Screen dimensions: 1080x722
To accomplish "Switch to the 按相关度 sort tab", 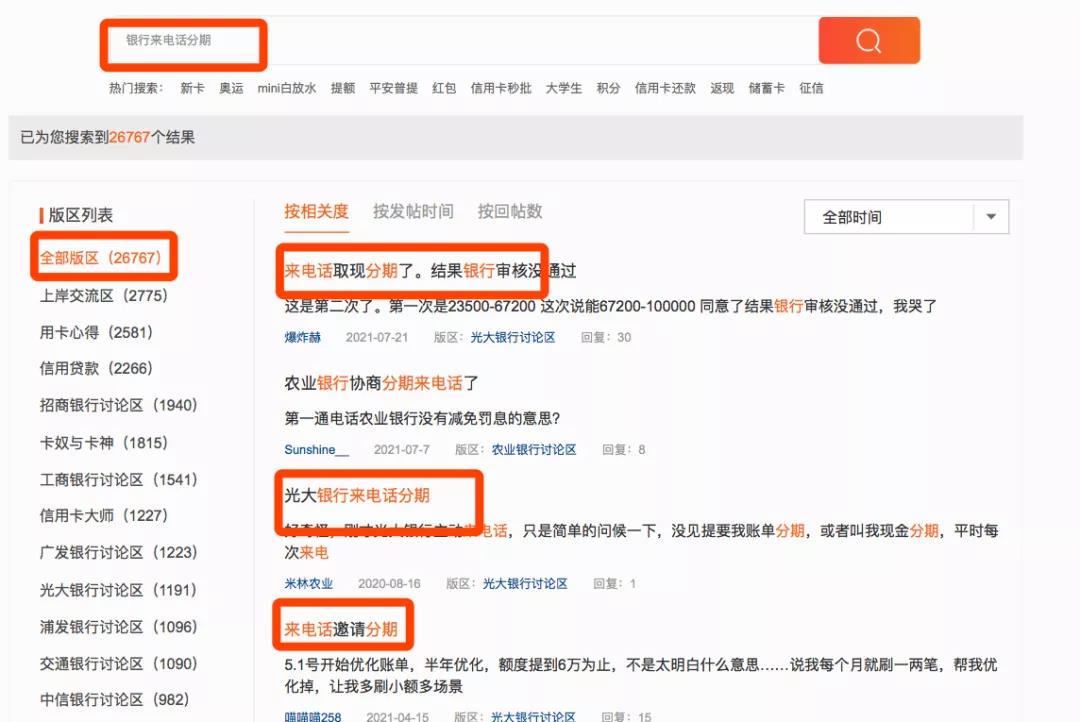I will click(316, 211).
